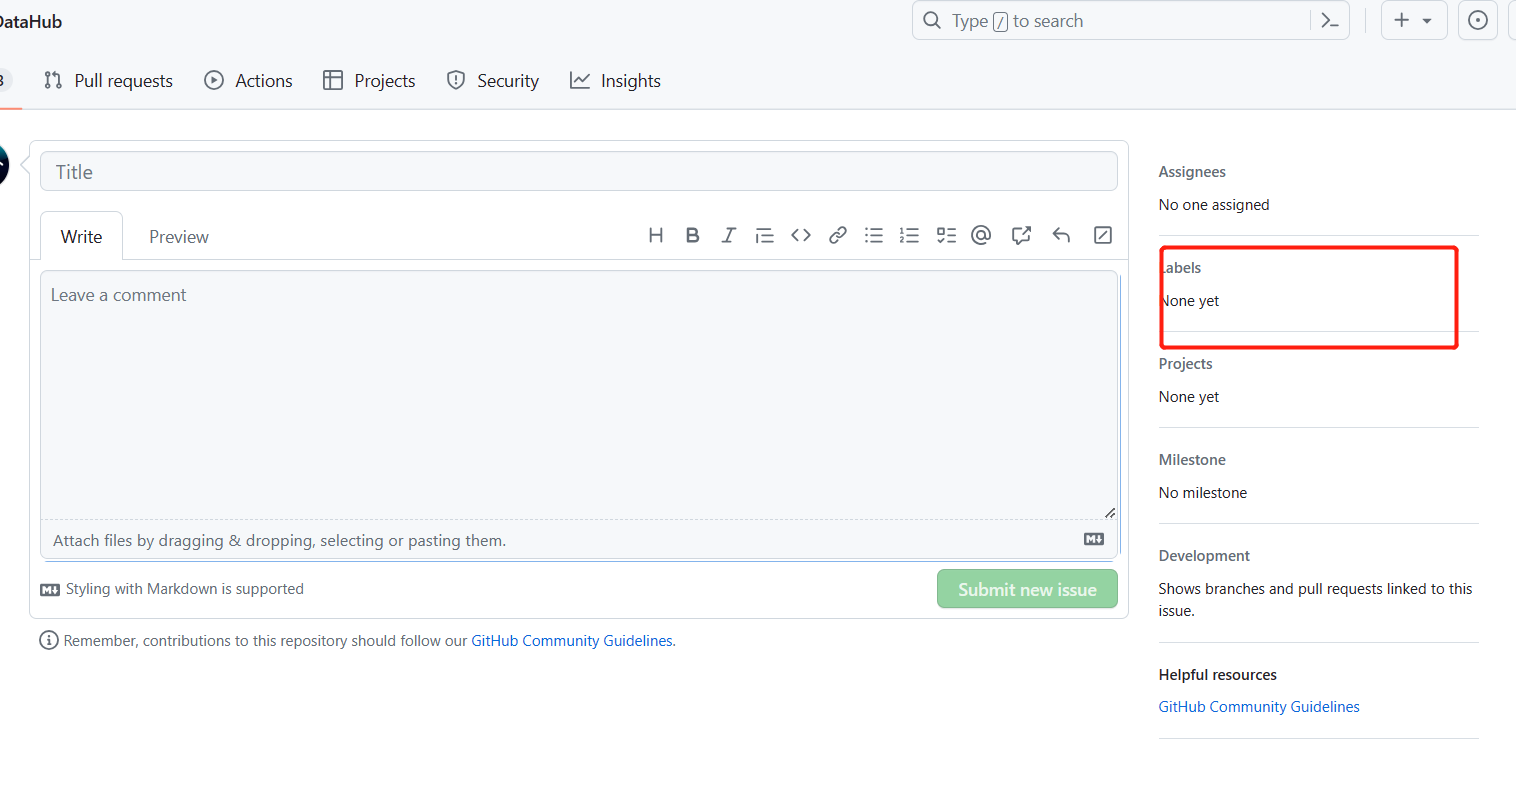Open the command palette next to search
Viewport: 1516px width, 803px height.
1330,20
